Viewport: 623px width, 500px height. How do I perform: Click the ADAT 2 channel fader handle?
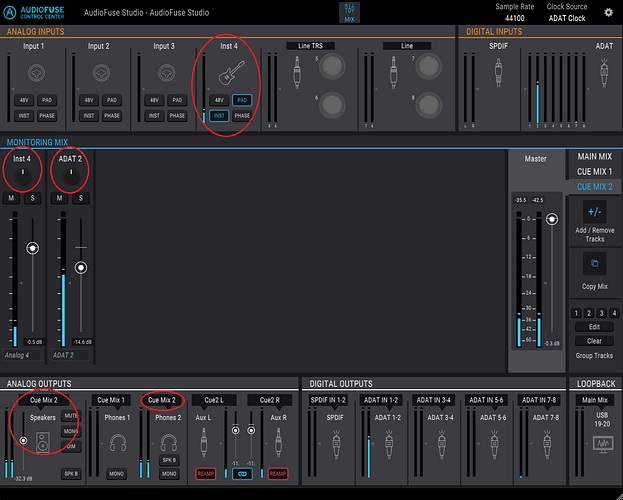pyautogui.click(x=81, y=268)
